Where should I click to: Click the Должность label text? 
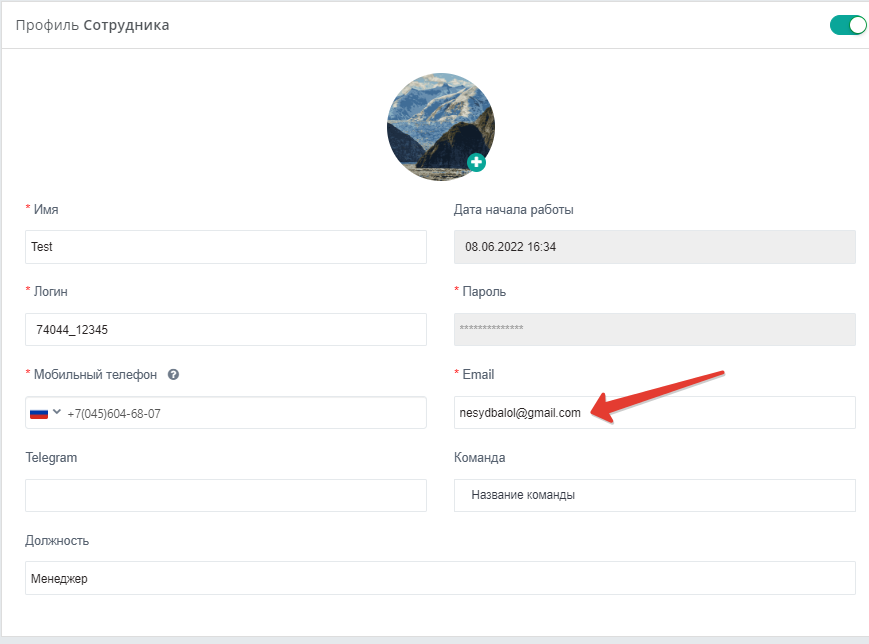point(57,541)
